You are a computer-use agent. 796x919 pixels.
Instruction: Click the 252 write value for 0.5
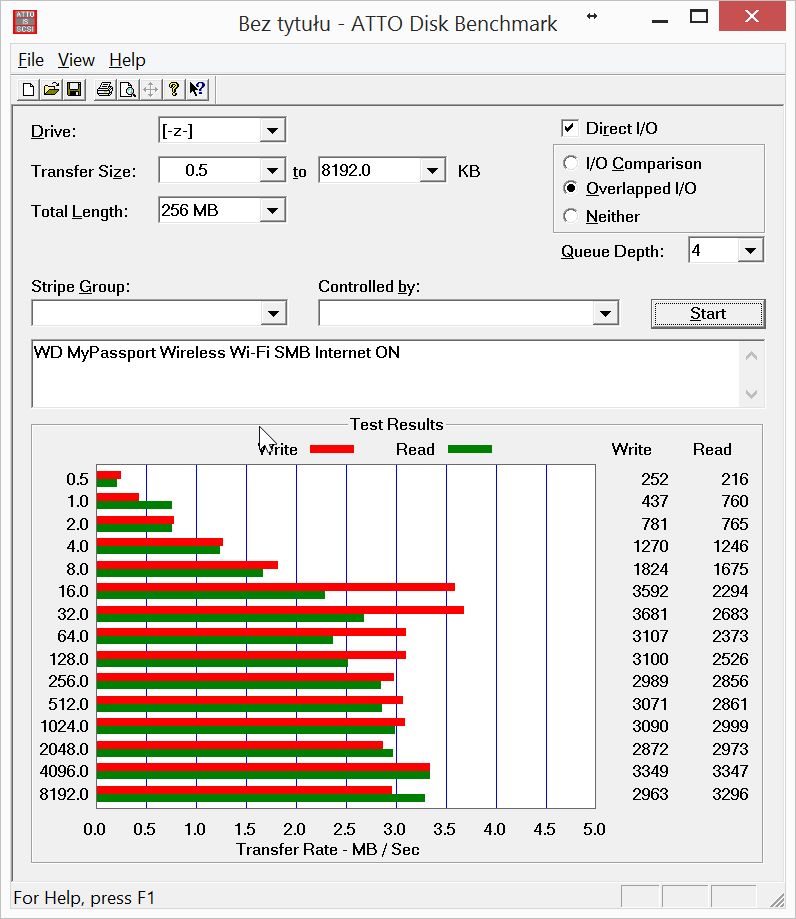[x=655, y=479]
